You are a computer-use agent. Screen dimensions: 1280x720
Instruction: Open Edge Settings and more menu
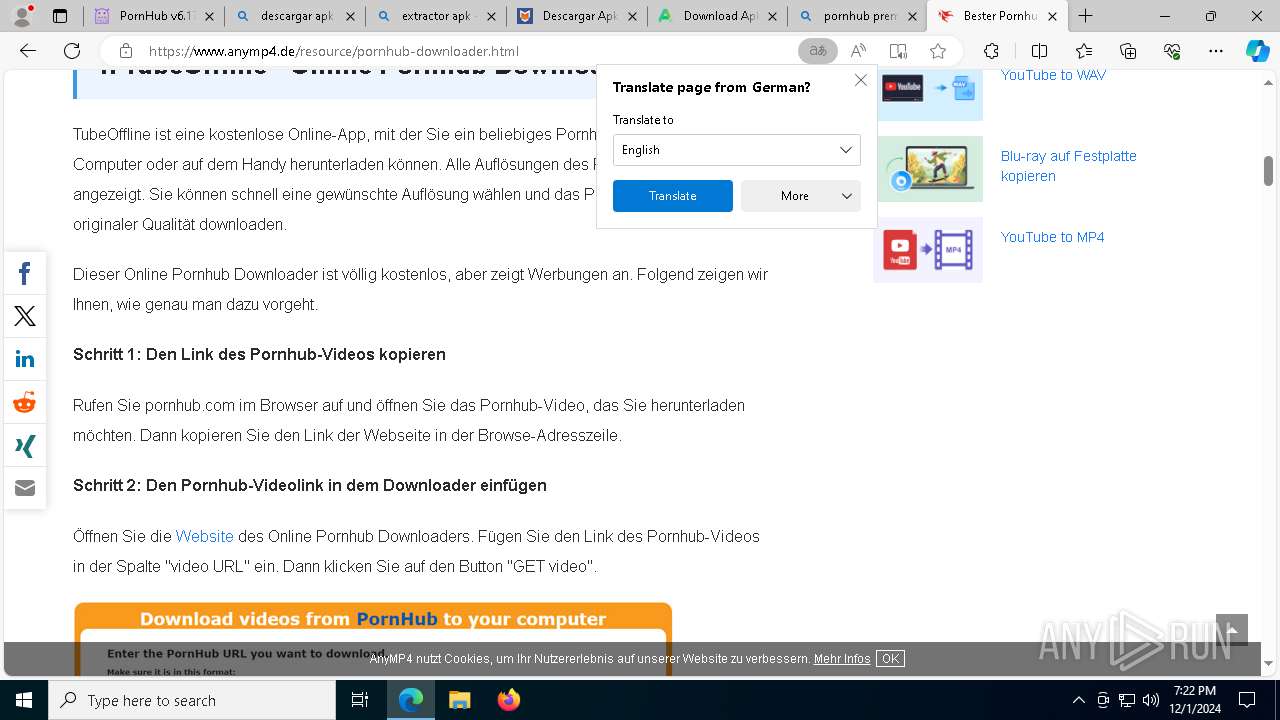point(1216,51)
